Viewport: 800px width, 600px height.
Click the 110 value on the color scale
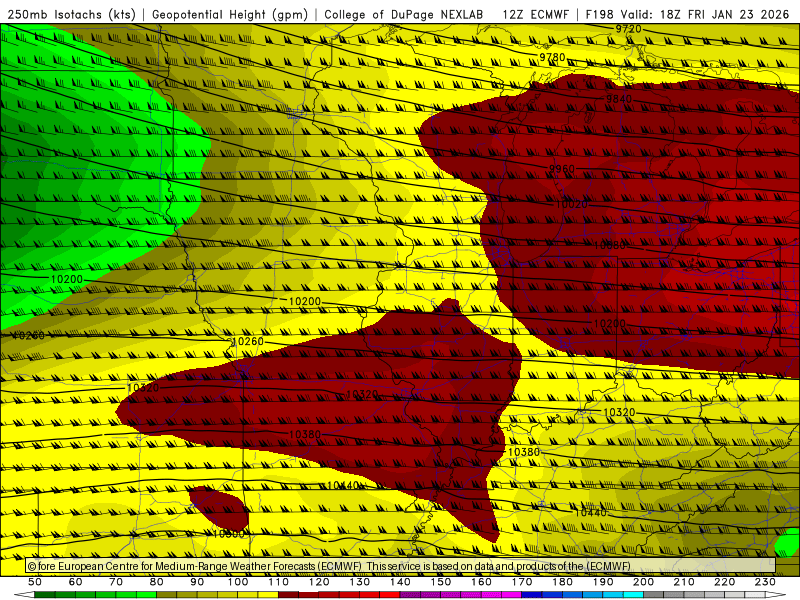tap(278, 582)
